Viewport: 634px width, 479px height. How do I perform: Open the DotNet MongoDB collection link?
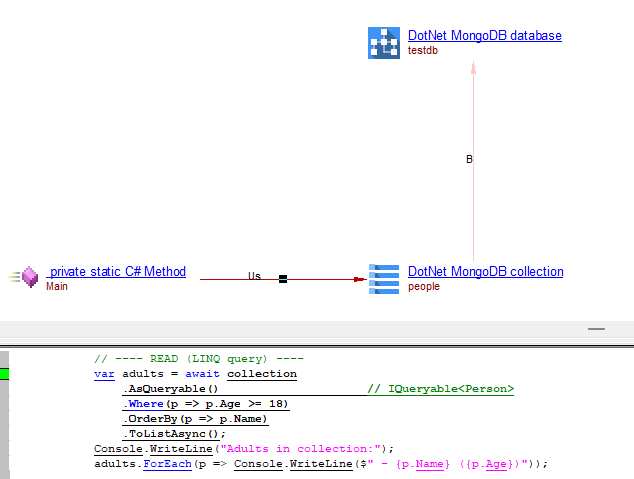pos(485,272)
